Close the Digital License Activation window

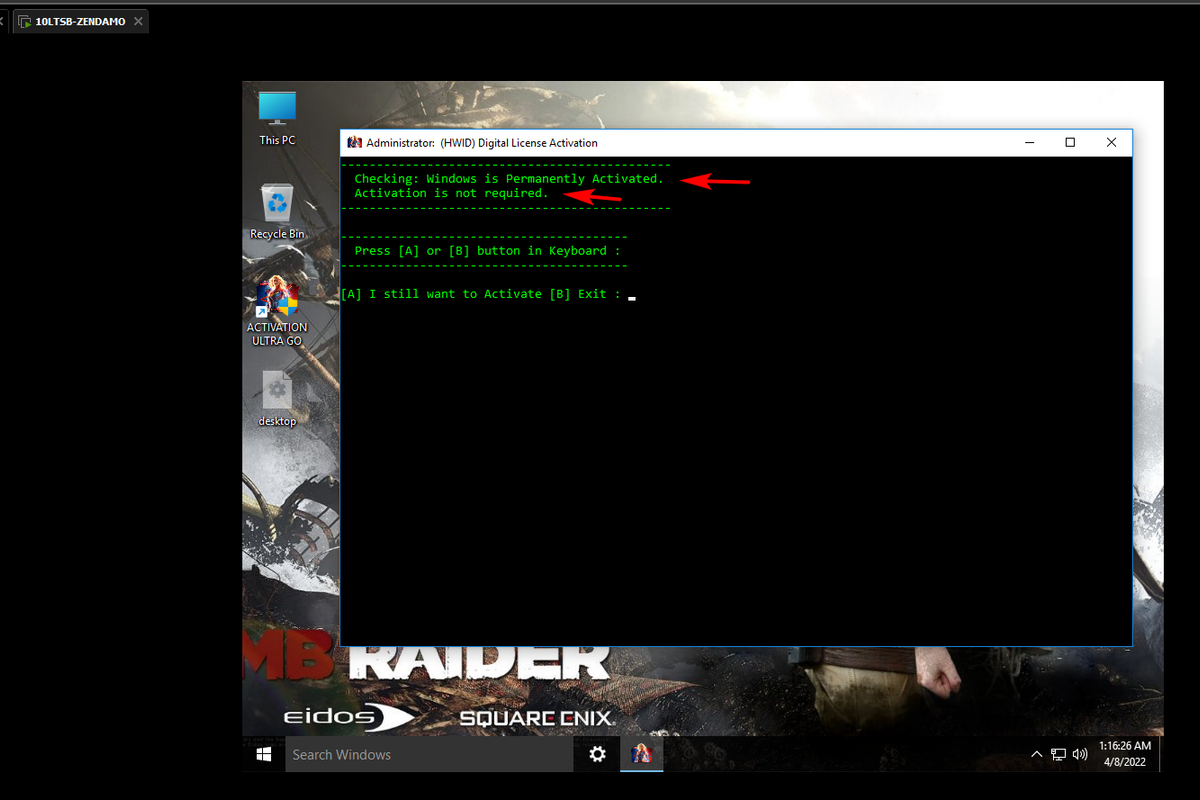pyautogui.click(x=1111, y=143)
